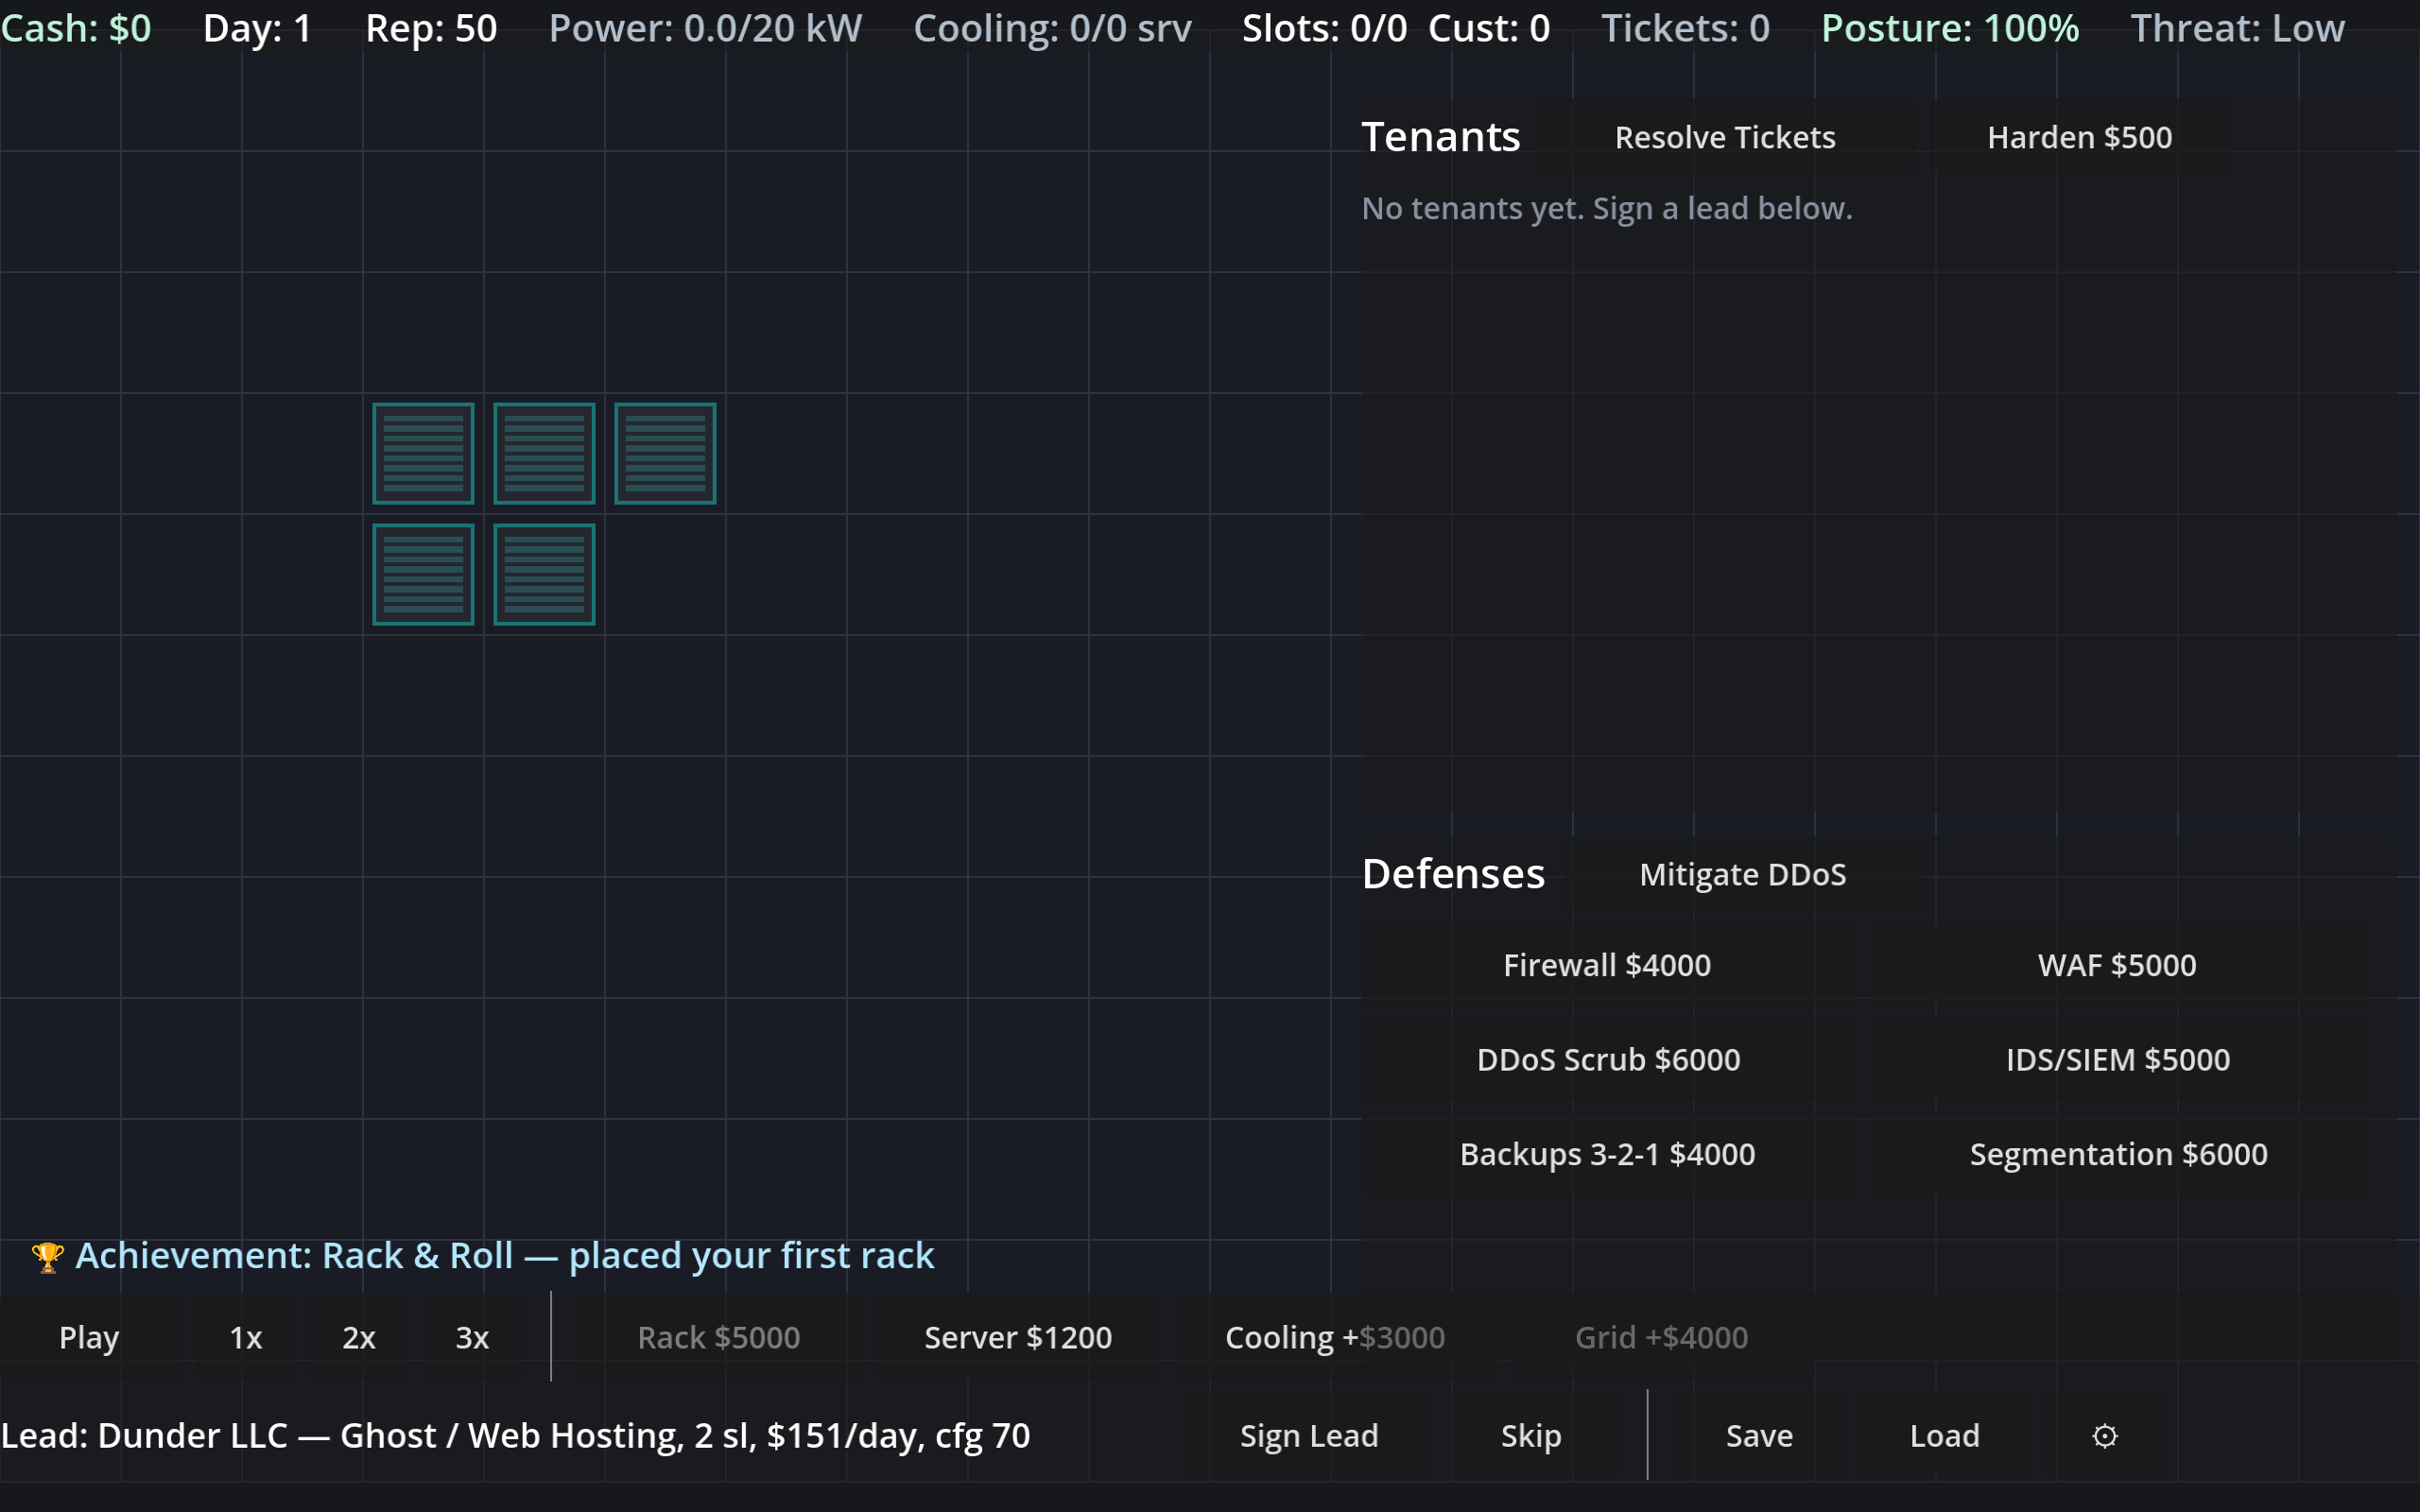Sign the Dunder LLC lead
This screenshot has height=1512, width=2420.
1309,1436
